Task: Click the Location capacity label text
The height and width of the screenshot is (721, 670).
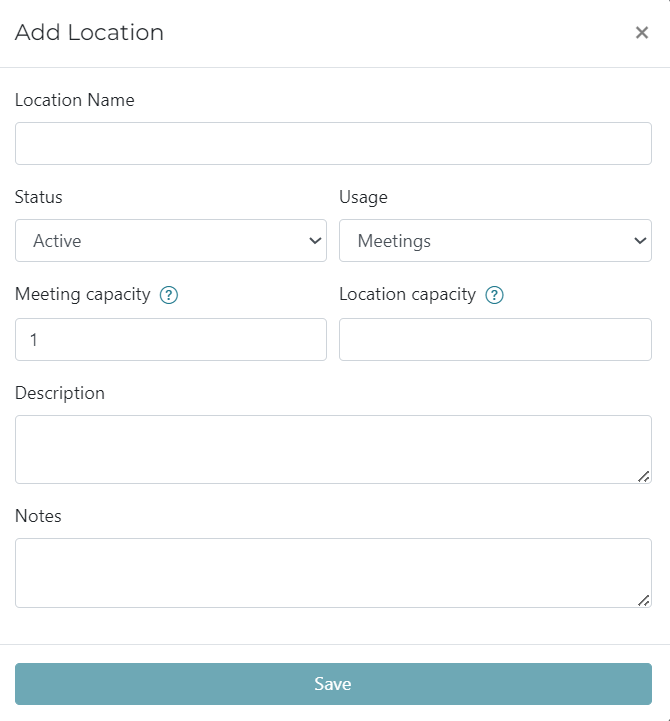Action: pyautogui.click(x=407, y=294)
